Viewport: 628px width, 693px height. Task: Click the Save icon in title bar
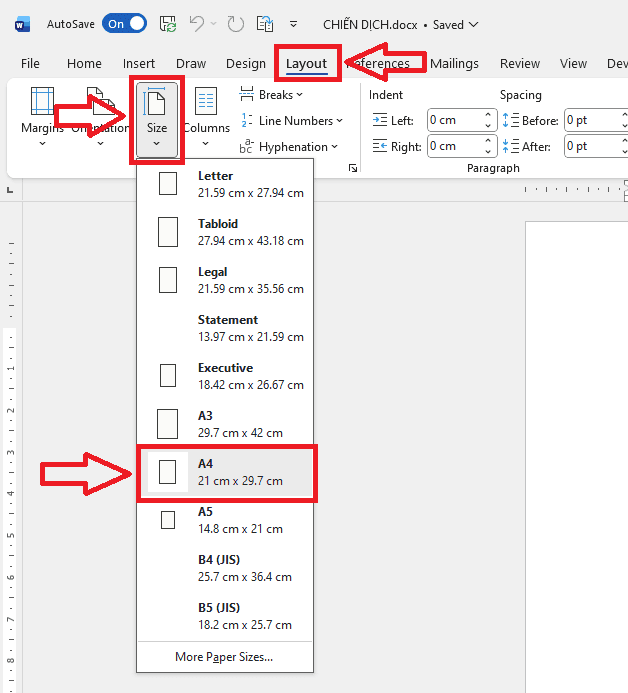click(x=168, y=24)
